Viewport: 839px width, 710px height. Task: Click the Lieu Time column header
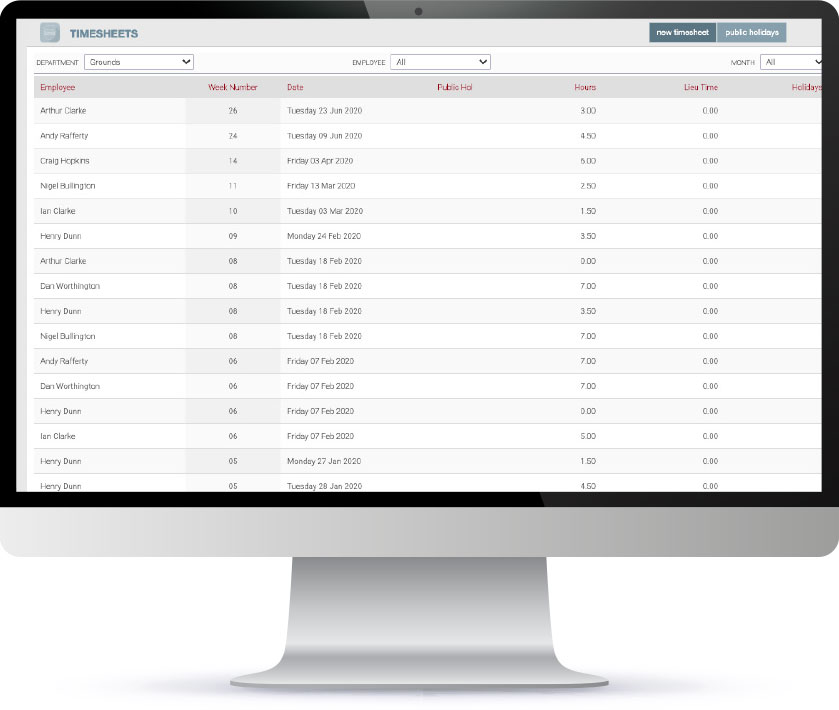(700, 87)
